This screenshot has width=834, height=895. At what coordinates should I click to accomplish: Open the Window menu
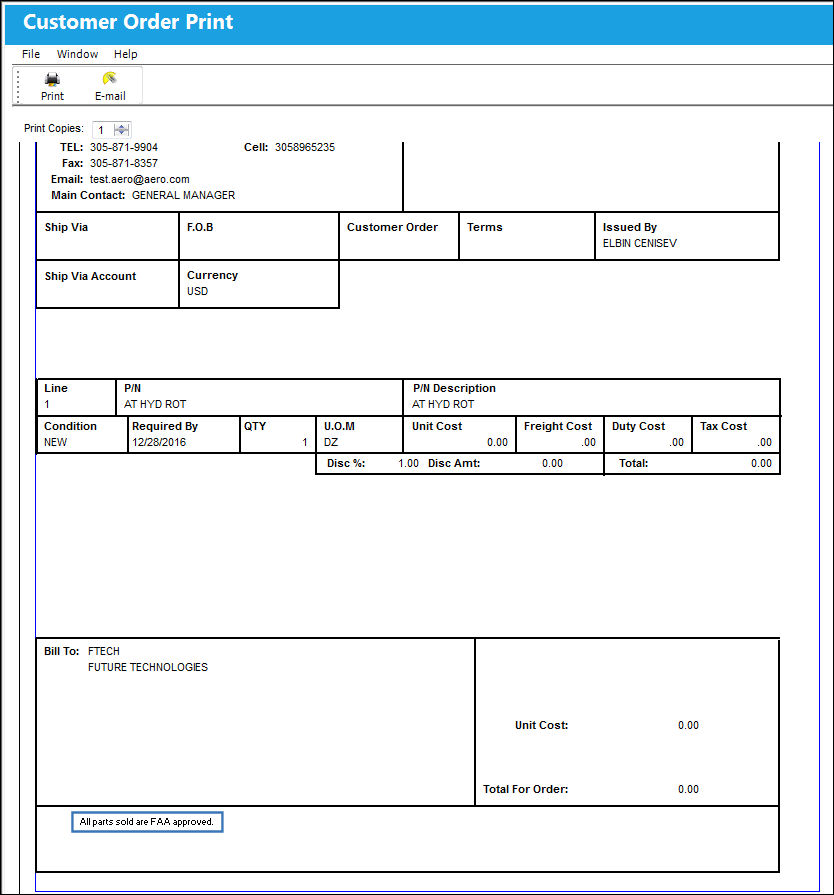click(x=77, y=54)
